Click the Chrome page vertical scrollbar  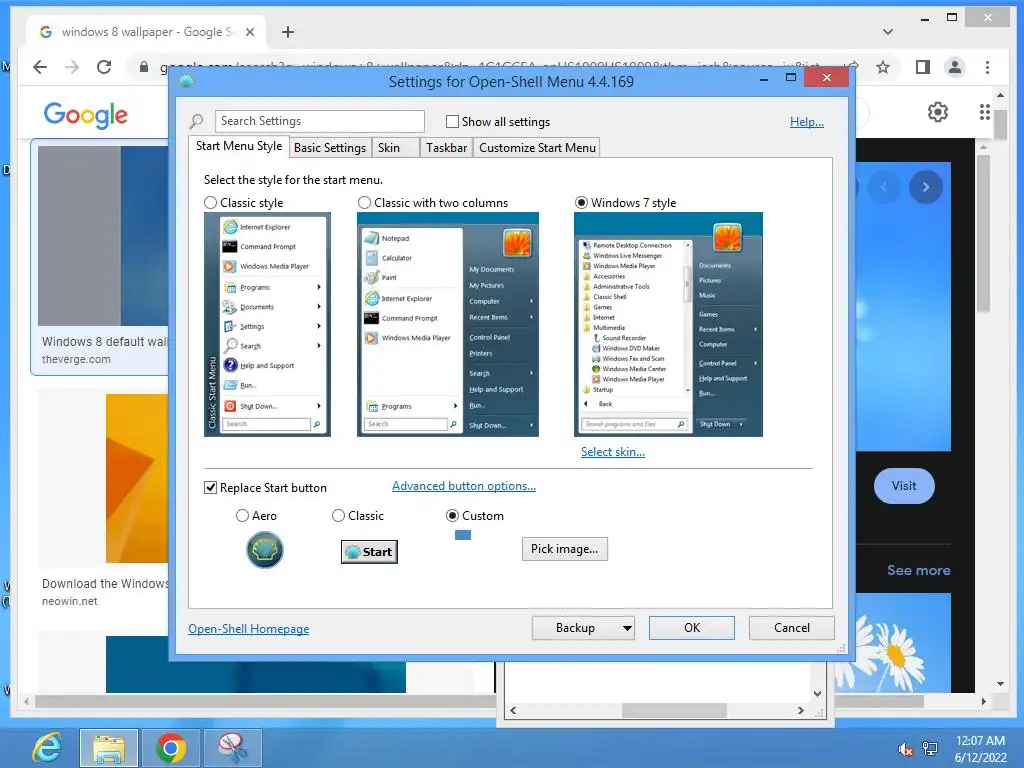pos(1000,124)
